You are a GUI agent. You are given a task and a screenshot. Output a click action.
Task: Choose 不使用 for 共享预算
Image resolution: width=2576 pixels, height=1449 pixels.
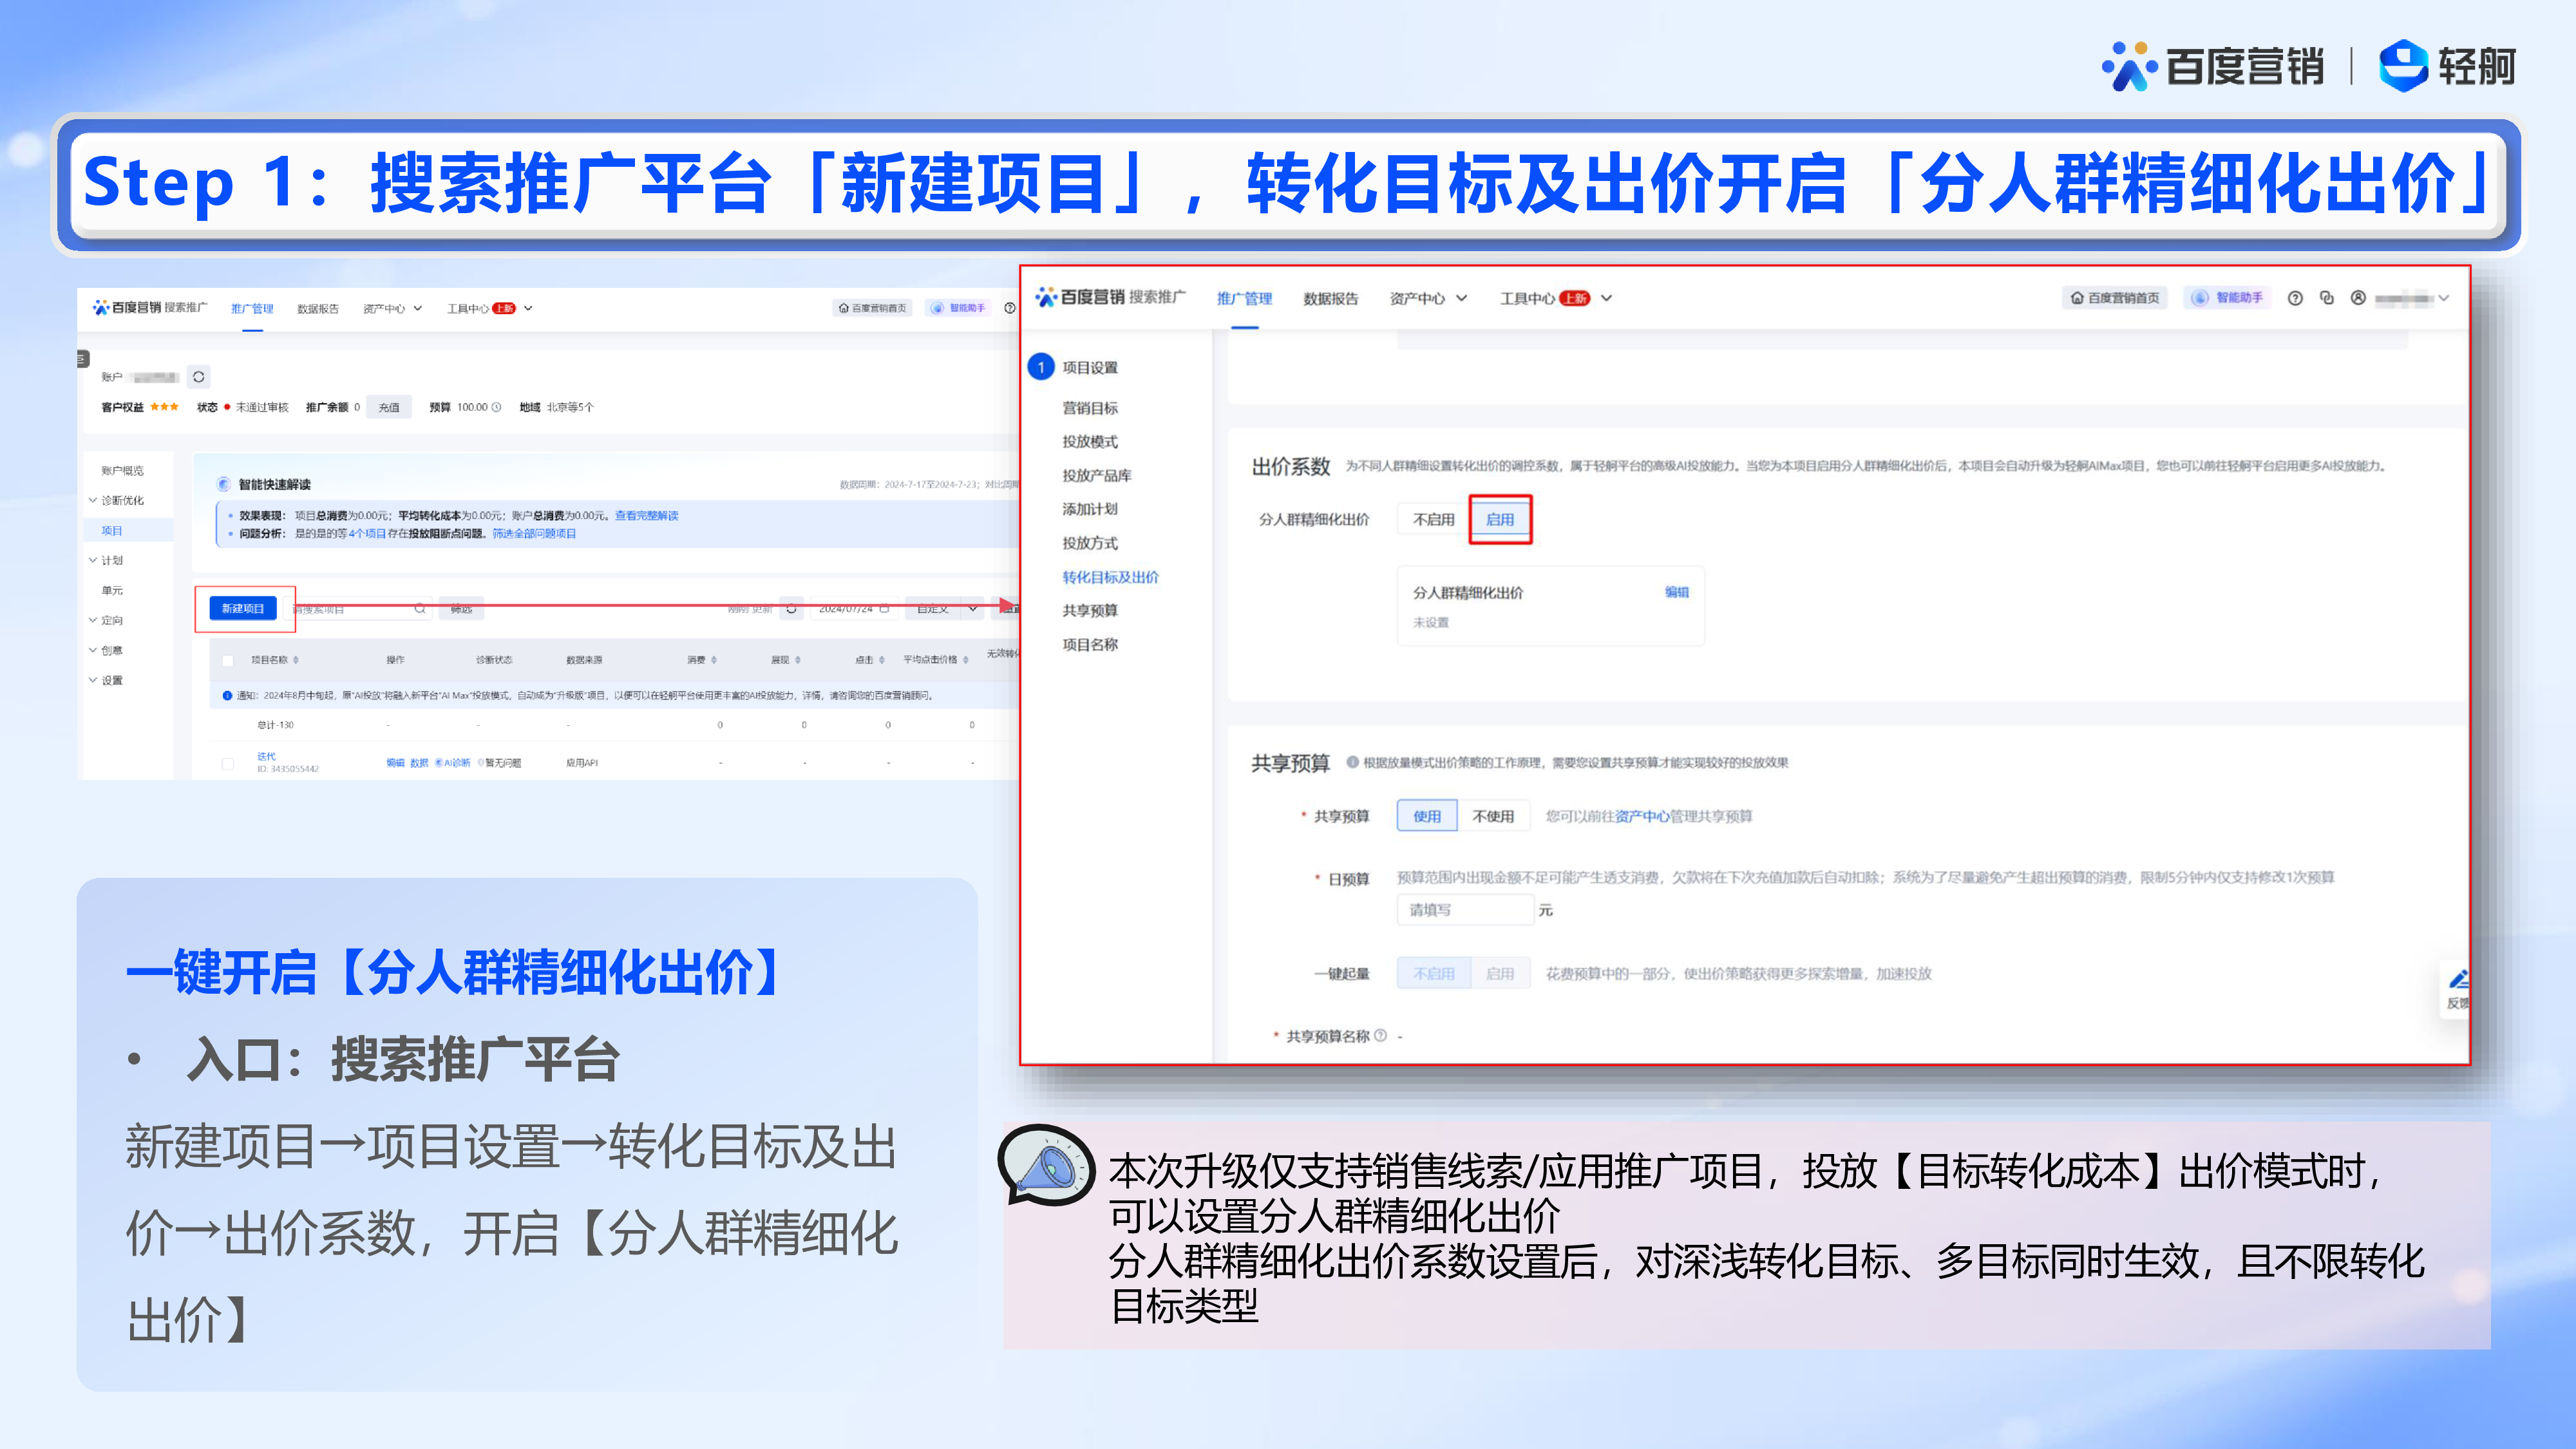tap(1493, 816)
